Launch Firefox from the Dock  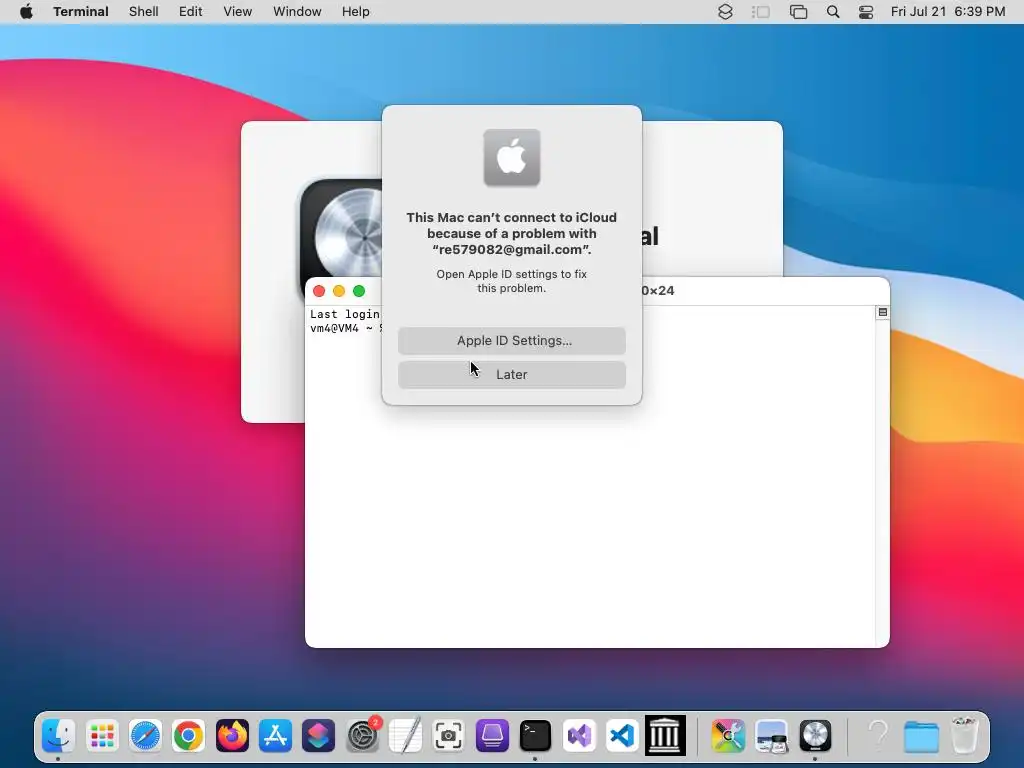232,736
